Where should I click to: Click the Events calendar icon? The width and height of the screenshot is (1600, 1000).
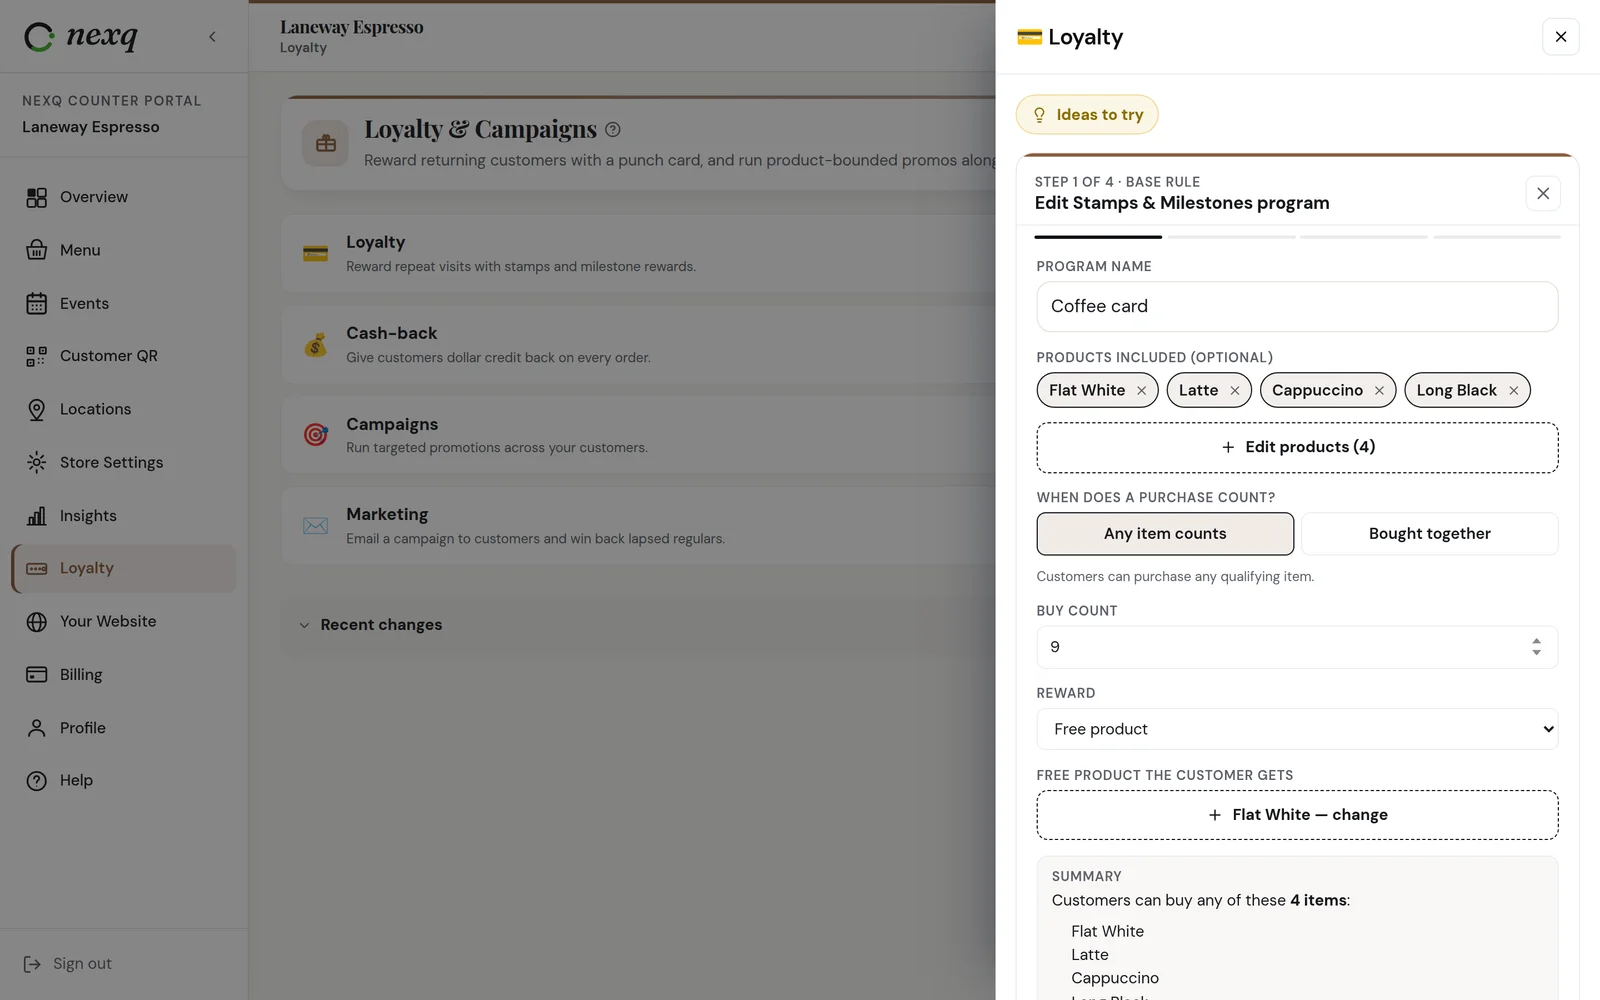pyautogui.click(x=37, y=303)
